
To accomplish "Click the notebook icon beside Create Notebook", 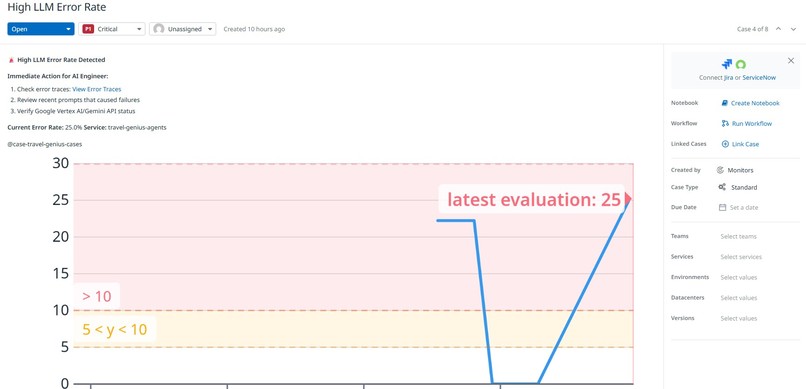I will pyautogui.click(x=725, y=103).
